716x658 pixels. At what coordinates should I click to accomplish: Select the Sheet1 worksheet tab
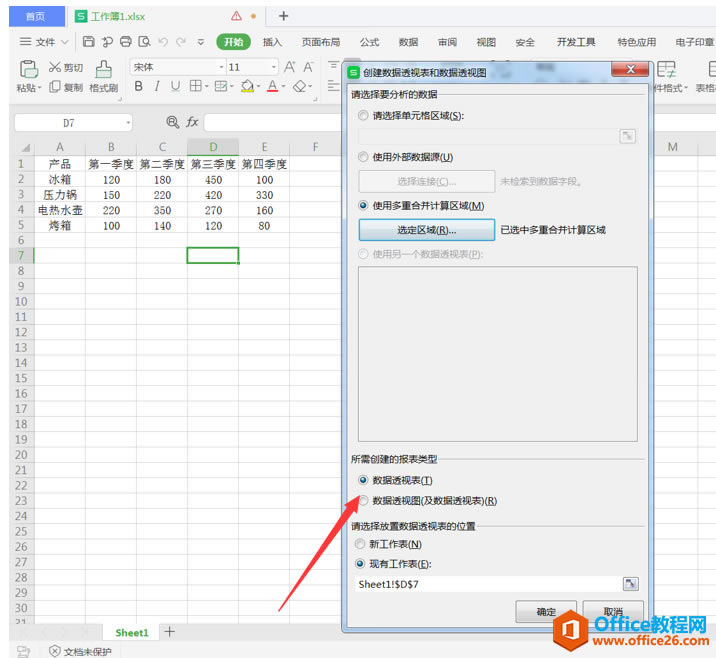[x=132, y=632]
